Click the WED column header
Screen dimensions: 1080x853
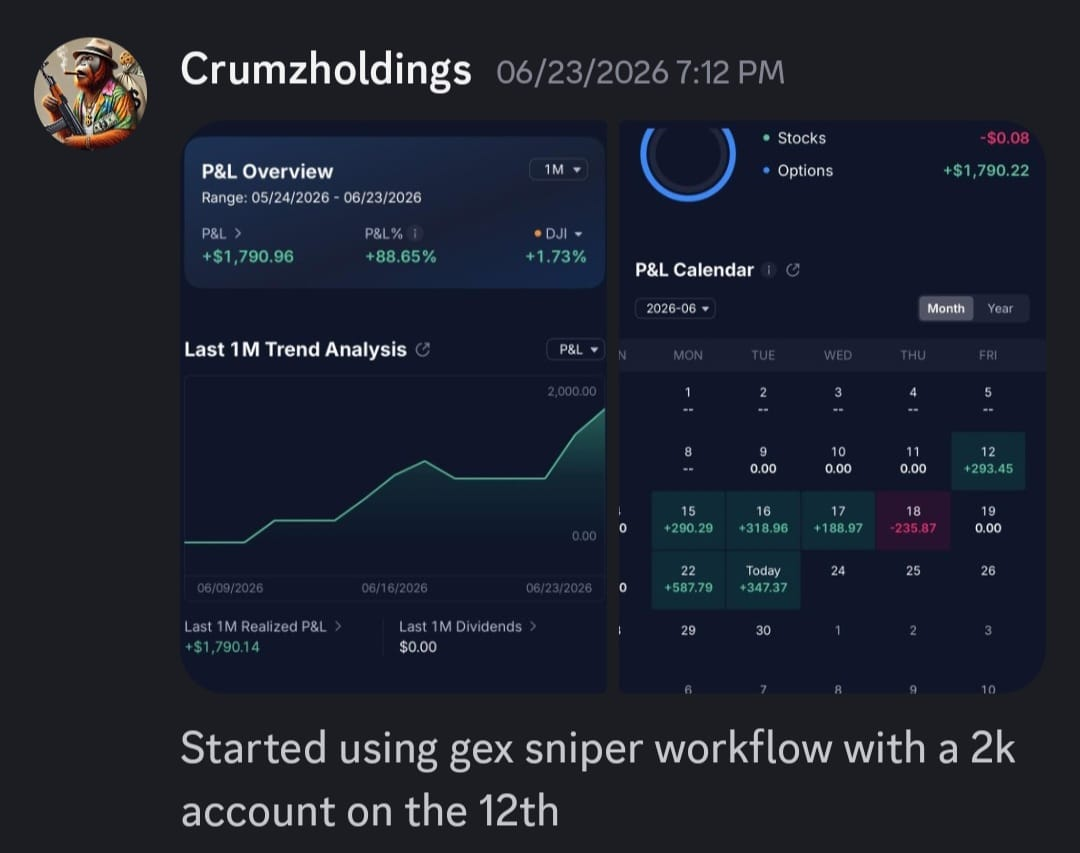(x=838, y=355)
